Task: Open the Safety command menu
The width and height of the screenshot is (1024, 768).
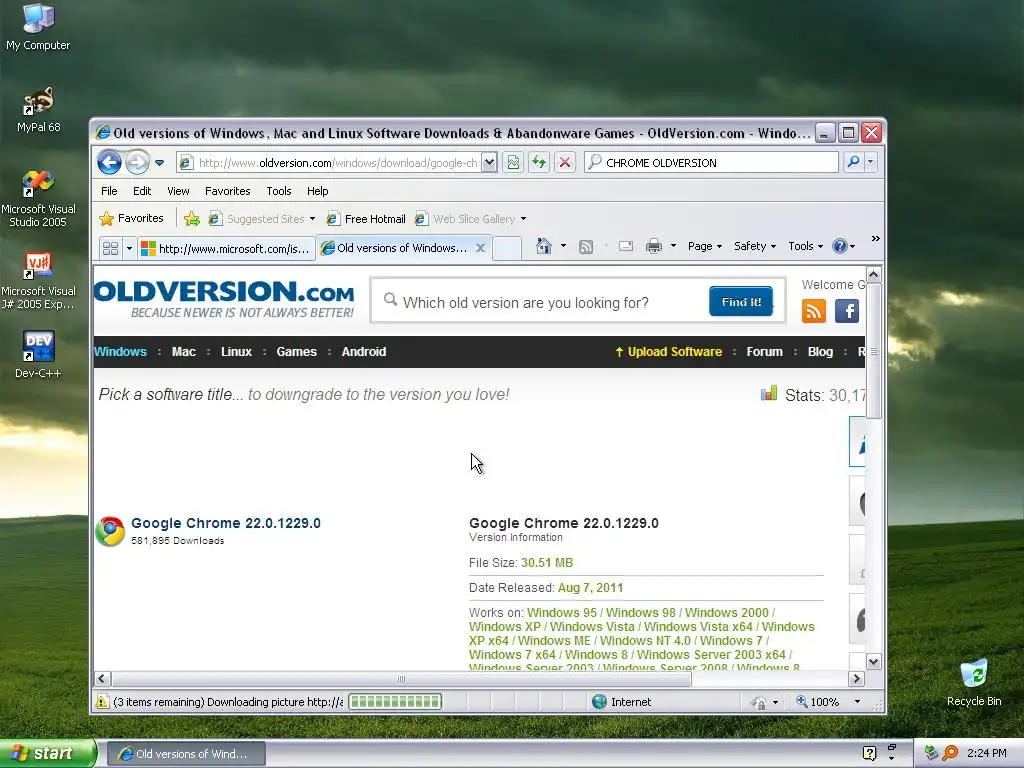Action: (754, 246)
